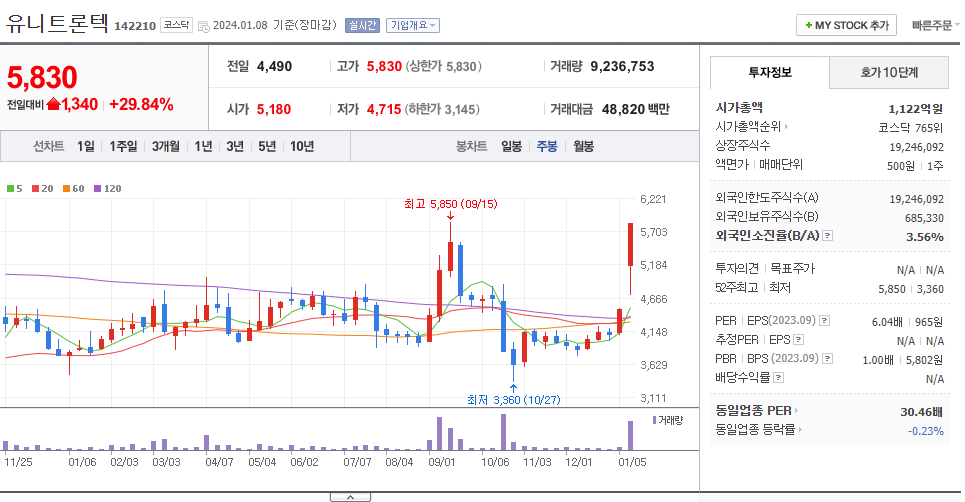Select the 3년 line chart period
This screenshot has width=965, height=502.
[235, 146]
